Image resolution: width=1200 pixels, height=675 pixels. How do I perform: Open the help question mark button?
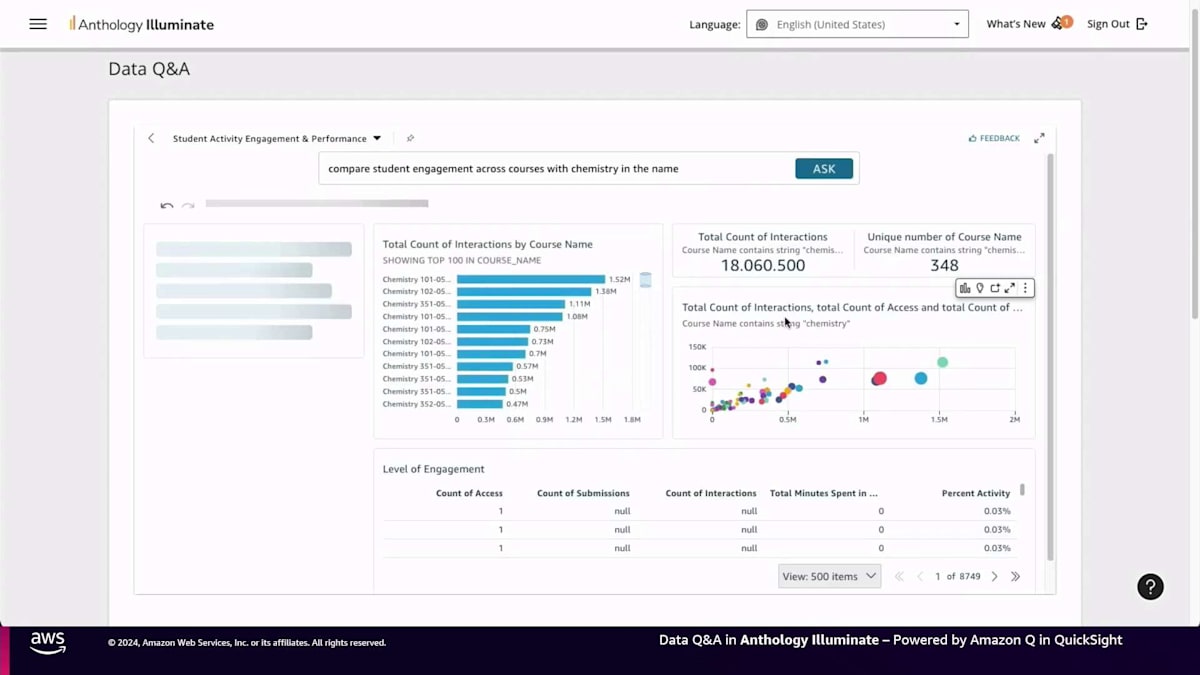[x=1150, y=587]
